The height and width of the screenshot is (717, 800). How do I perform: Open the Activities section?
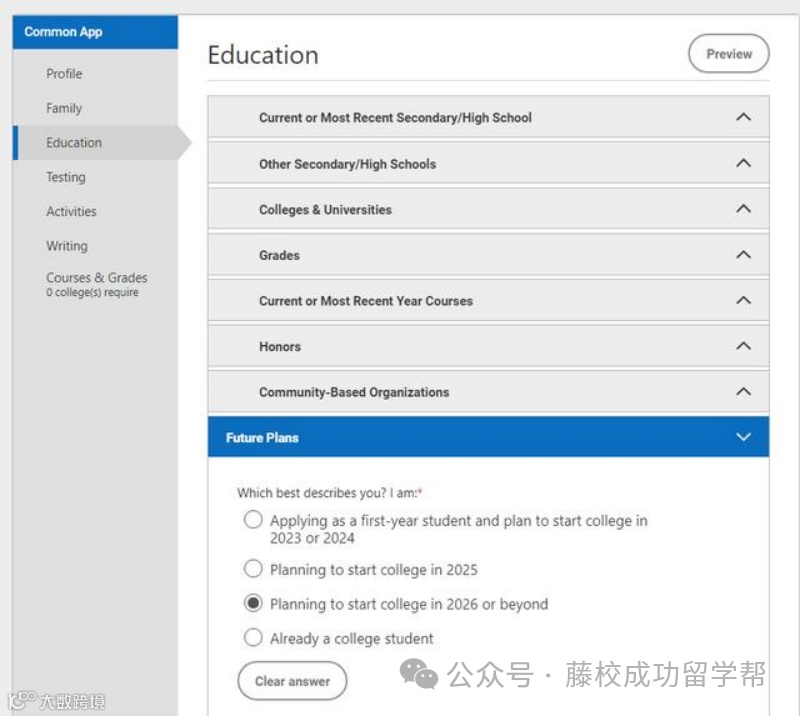point(71,211)
